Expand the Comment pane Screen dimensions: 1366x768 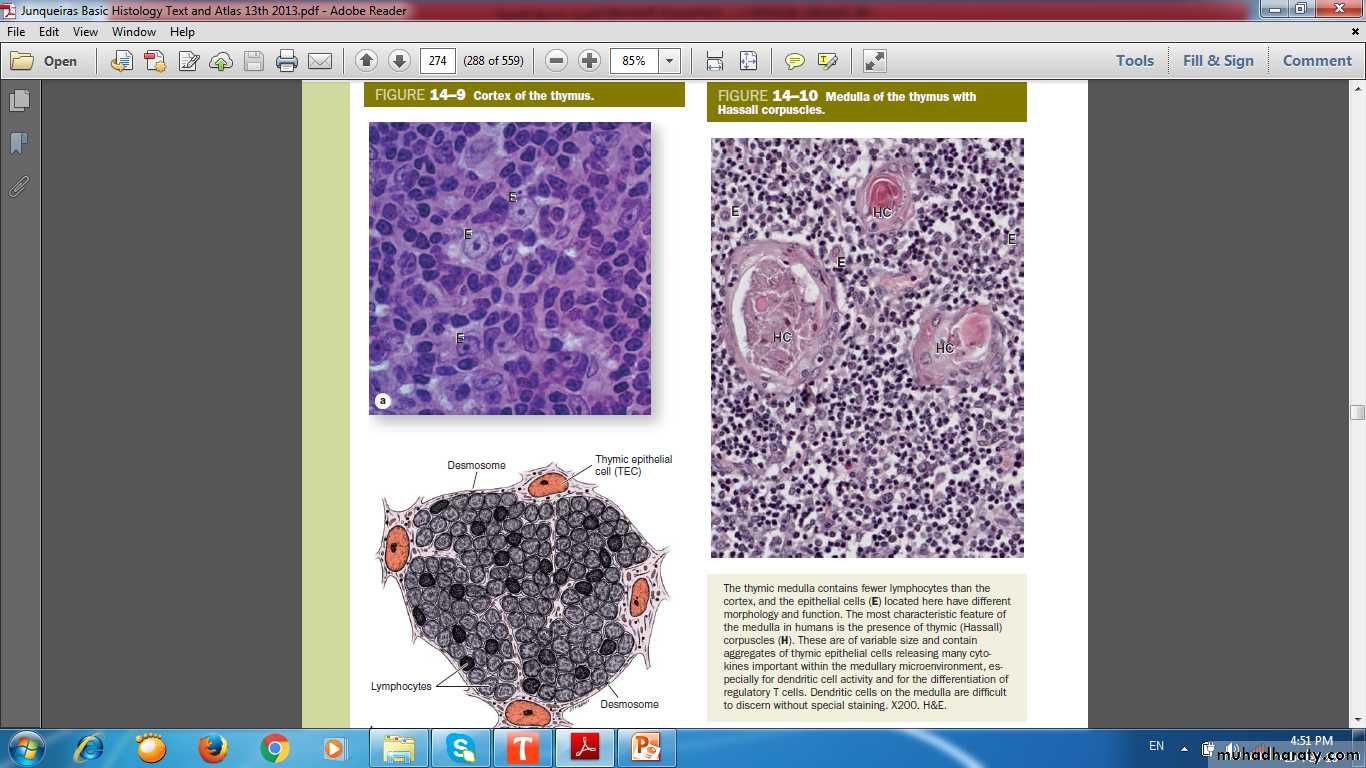(1317, 61)
